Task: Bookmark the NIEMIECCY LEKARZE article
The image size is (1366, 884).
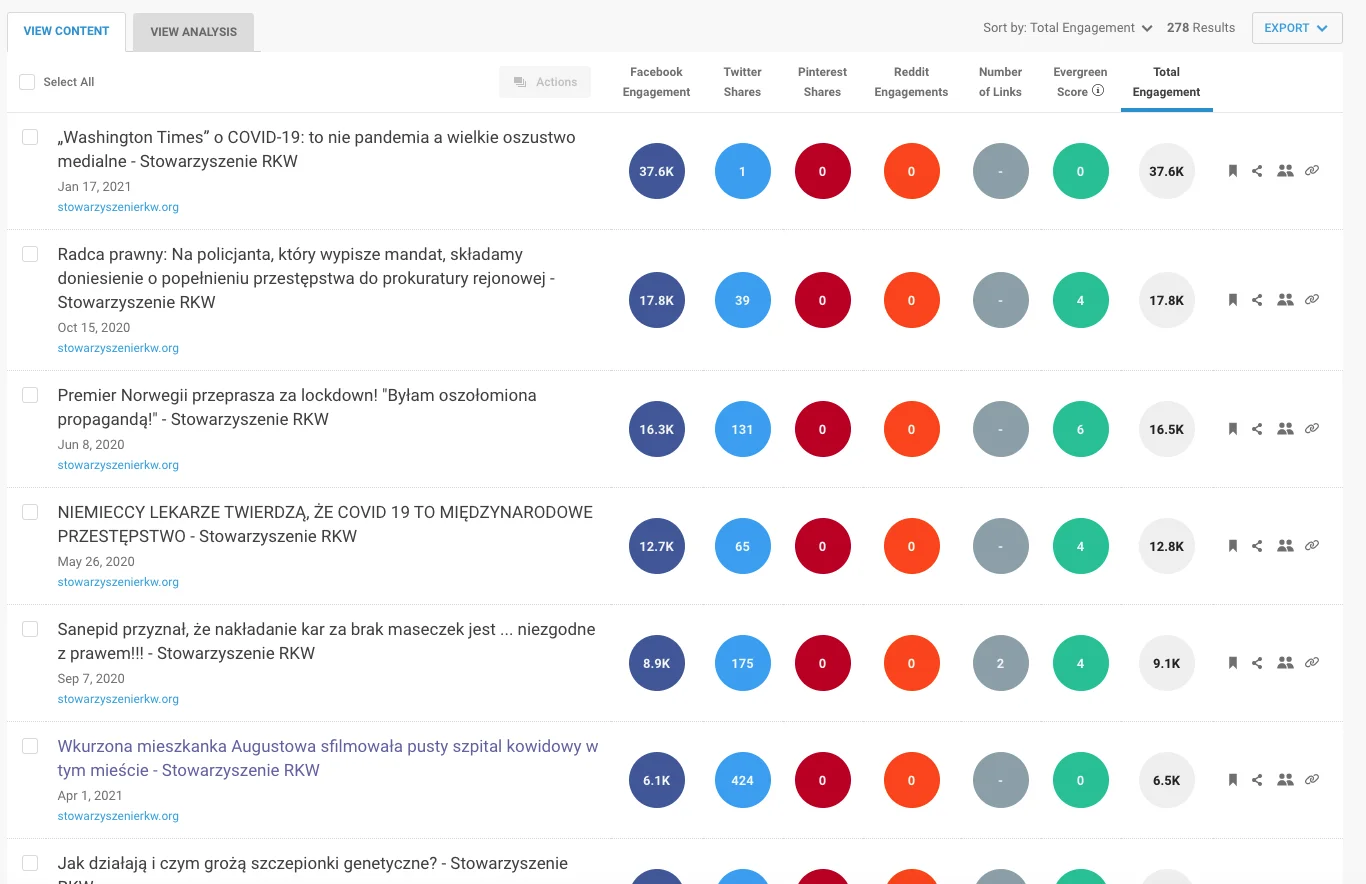Action: point(1233,546)
